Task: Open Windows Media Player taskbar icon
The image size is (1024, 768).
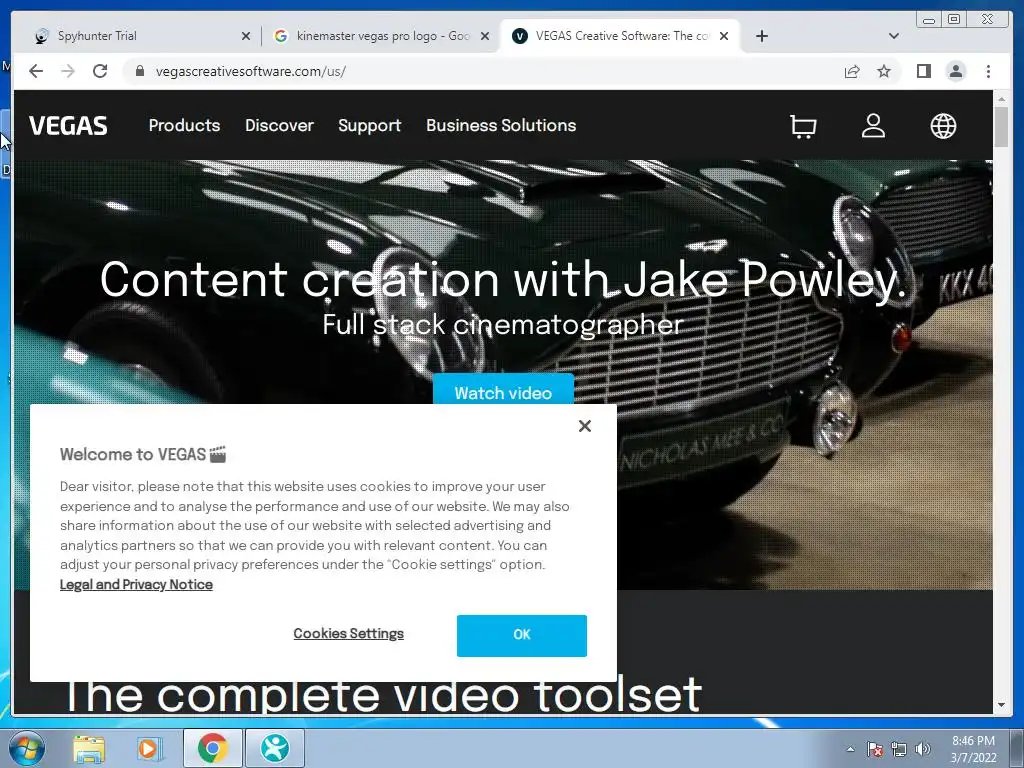Action: pyautogui.click(x=149, y=748)
